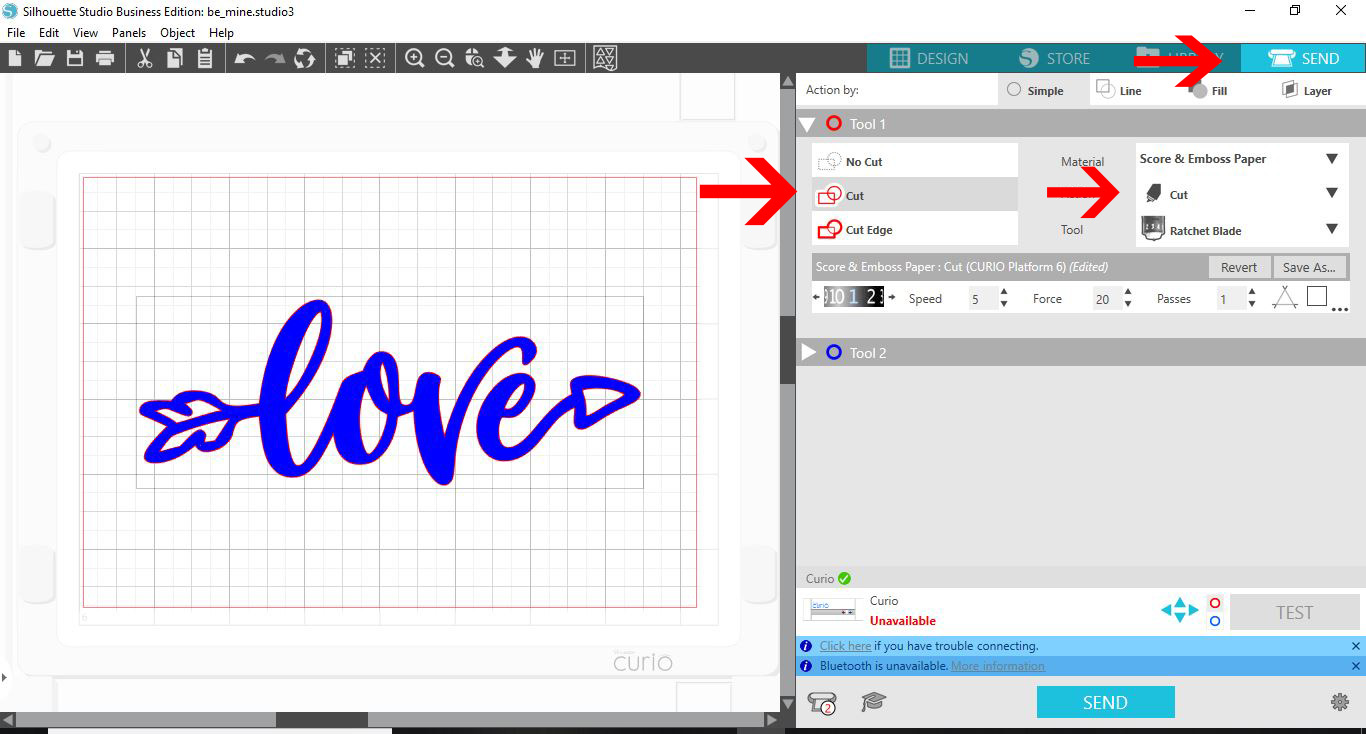Open the settings gear icon
The image size is (1366, 734).
[x=1340, y=702]
